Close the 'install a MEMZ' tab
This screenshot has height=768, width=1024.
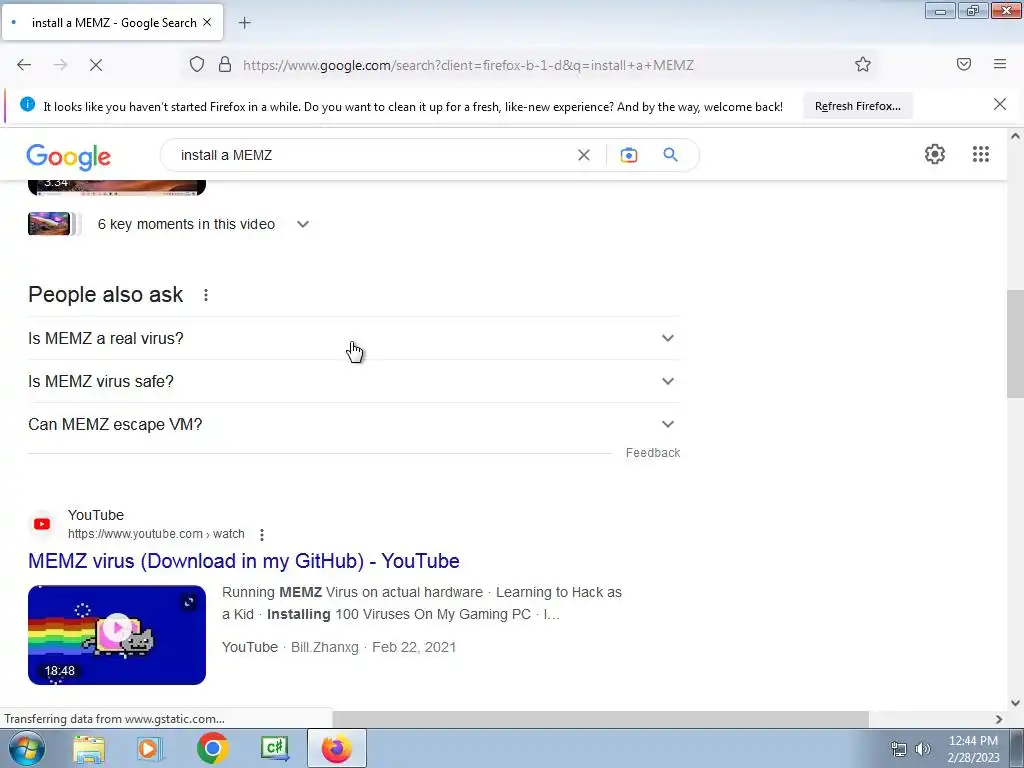[207, 22]
